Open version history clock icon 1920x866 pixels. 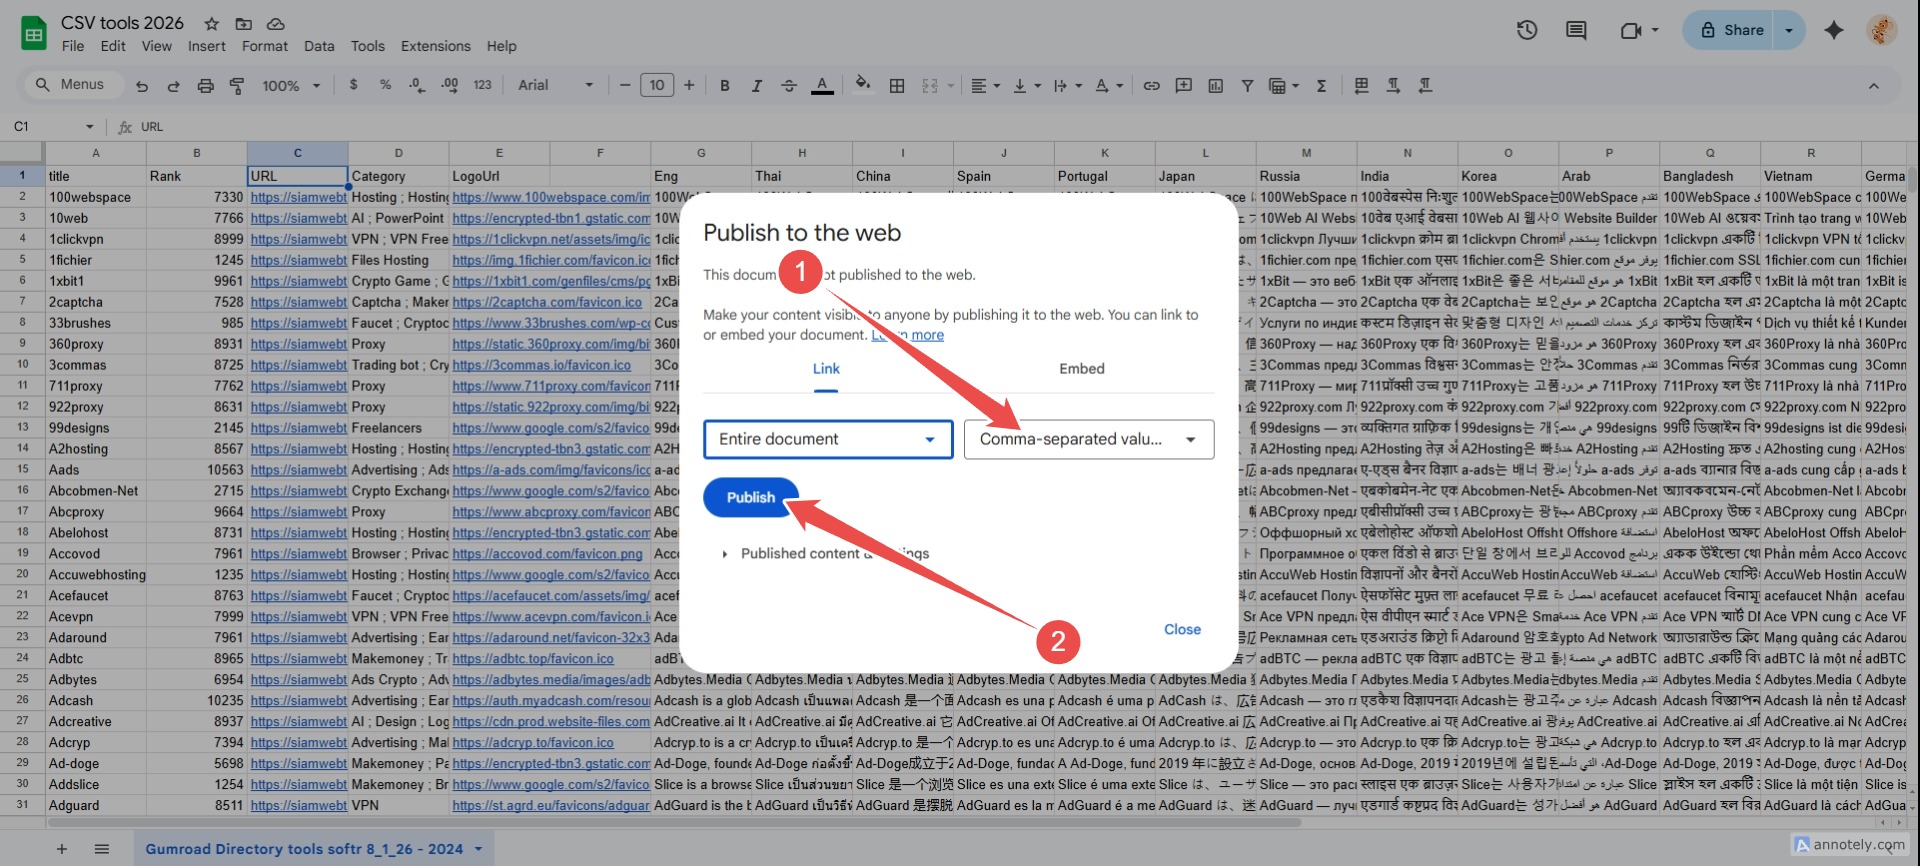[1526, 30]
